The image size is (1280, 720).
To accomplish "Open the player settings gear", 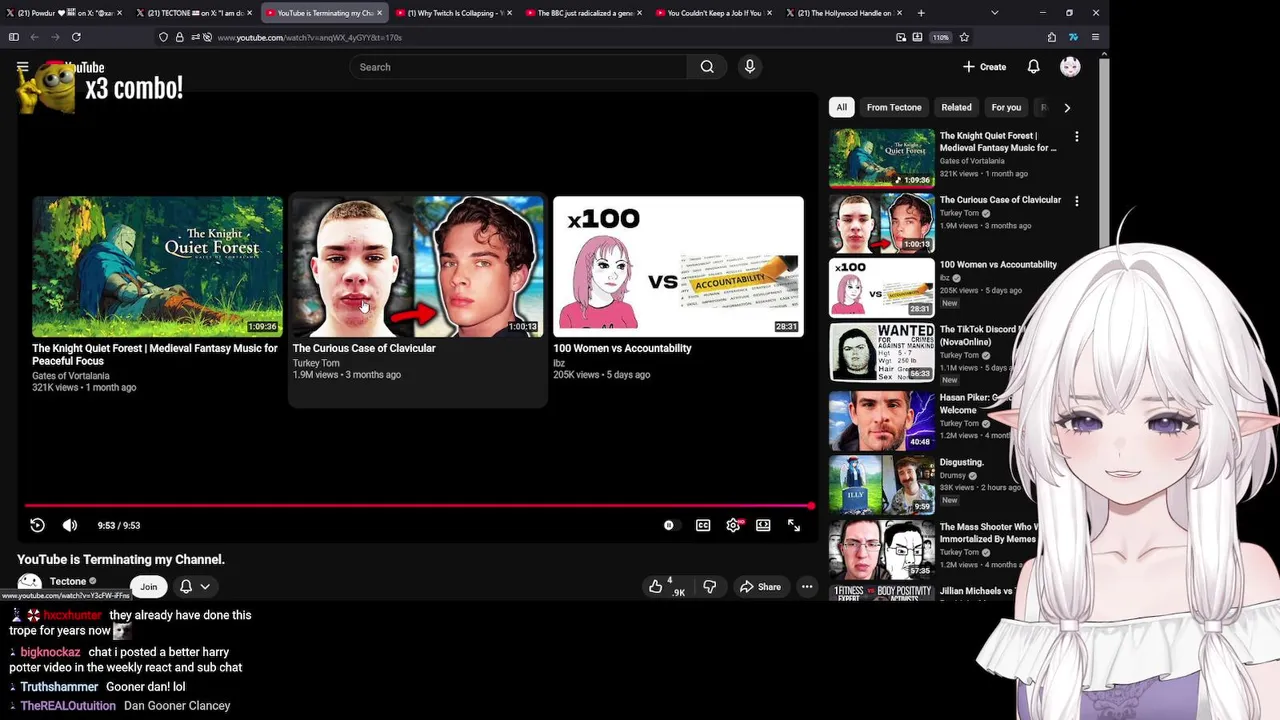I will 733,525.
